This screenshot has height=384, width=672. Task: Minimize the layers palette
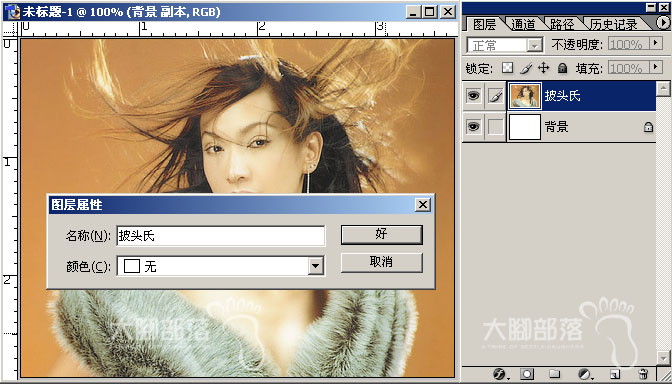pyautogui.click(x=651, y=7)
